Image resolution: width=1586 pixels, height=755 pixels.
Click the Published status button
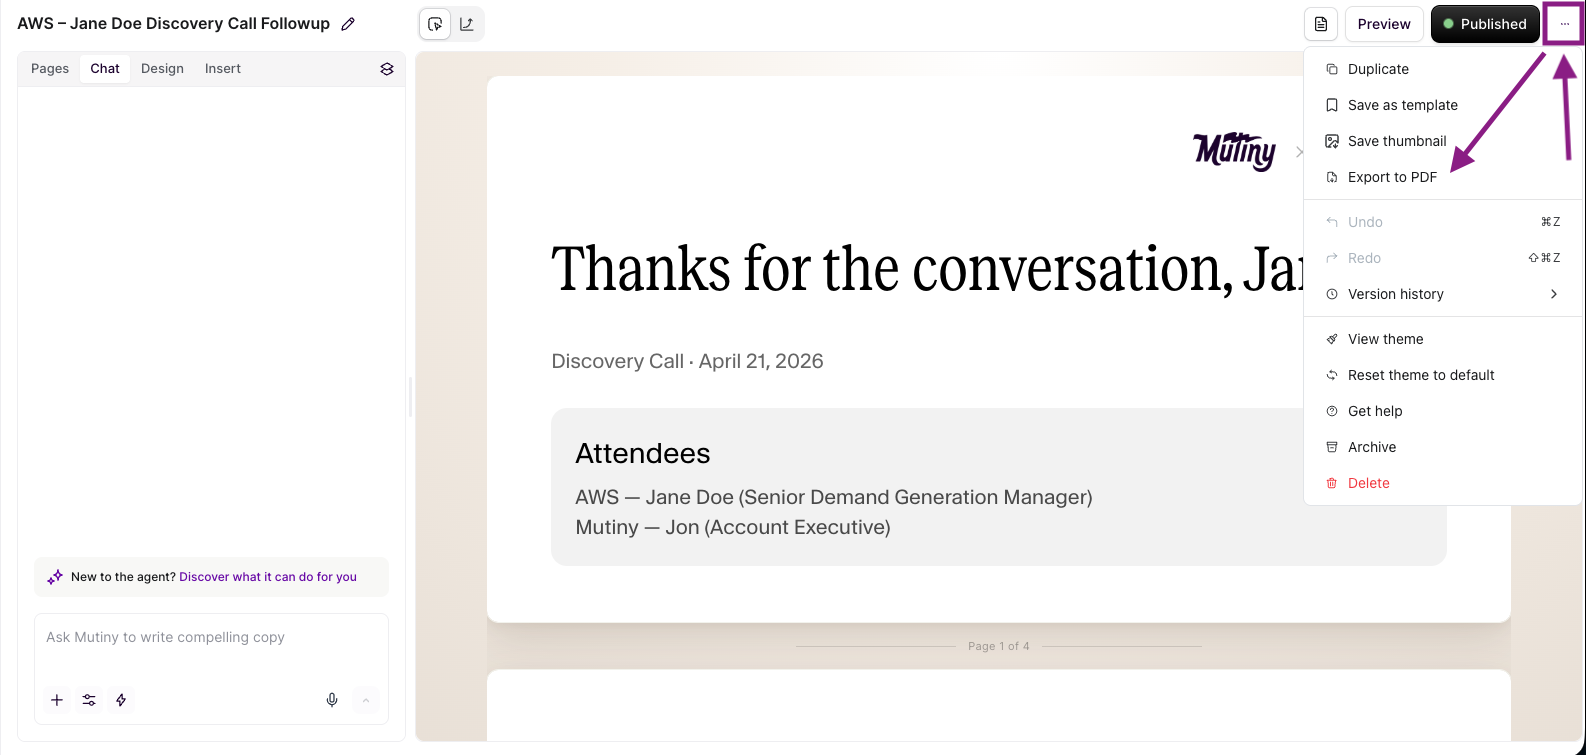1485,24
